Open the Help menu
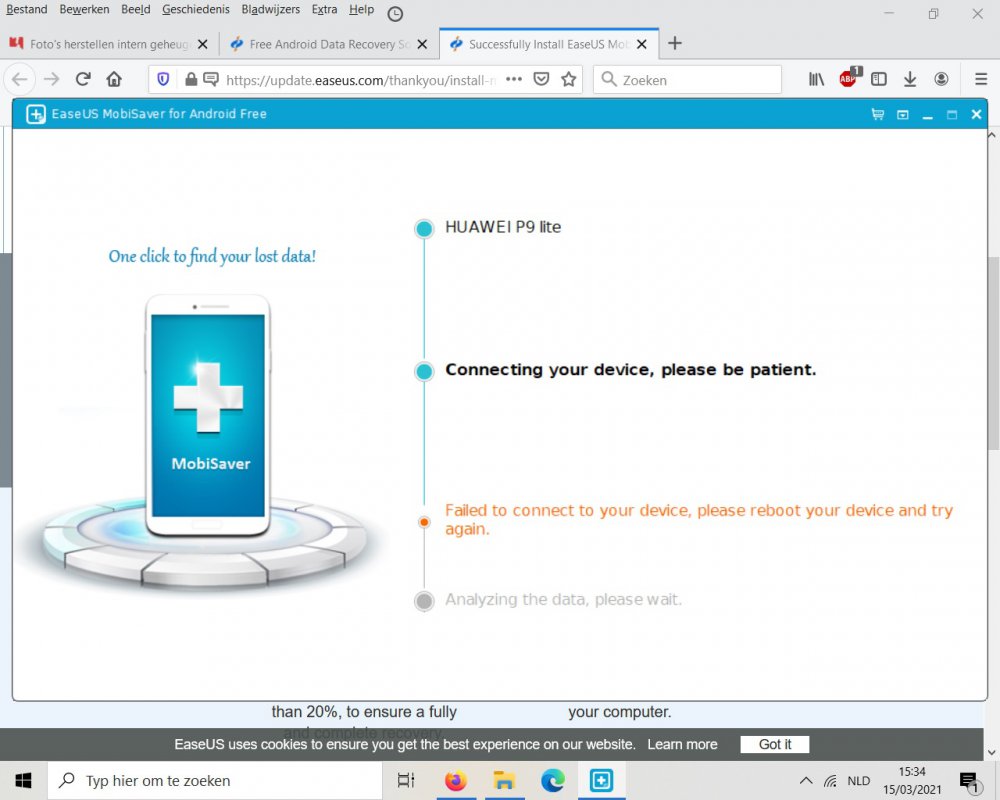 361,10
